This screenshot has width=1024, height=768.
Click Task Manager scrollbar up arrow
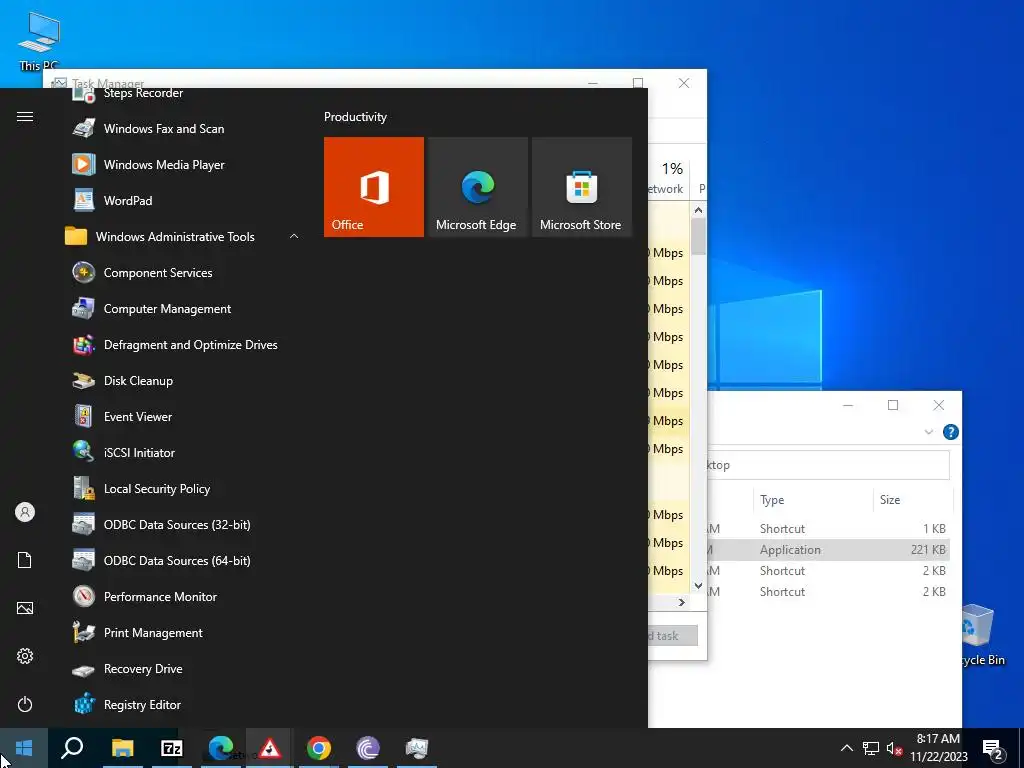coord(698,210)
